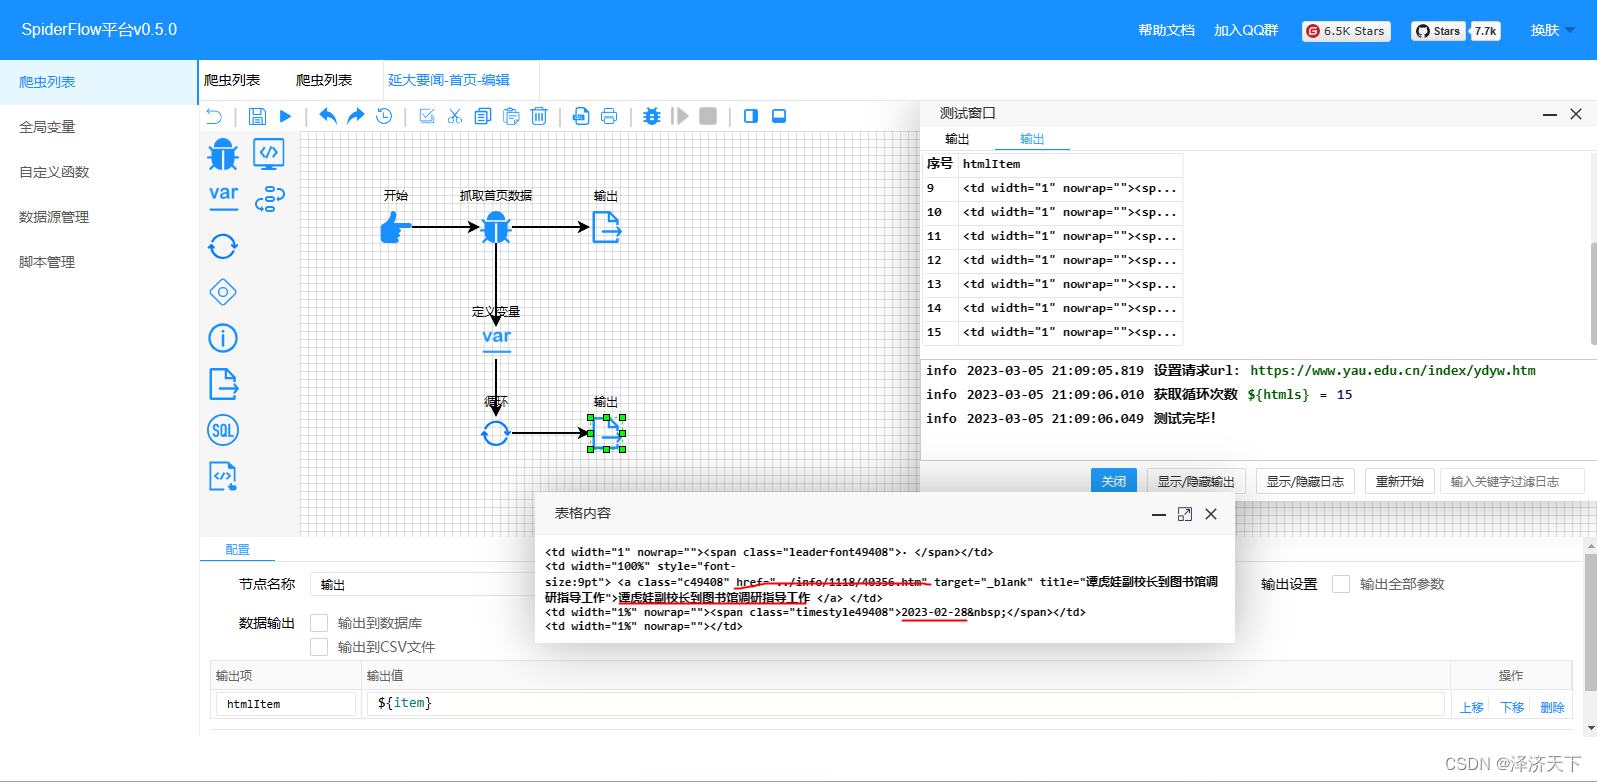Dock properties panel to bottom
The image size is (1597, 782).
(779, 116)
